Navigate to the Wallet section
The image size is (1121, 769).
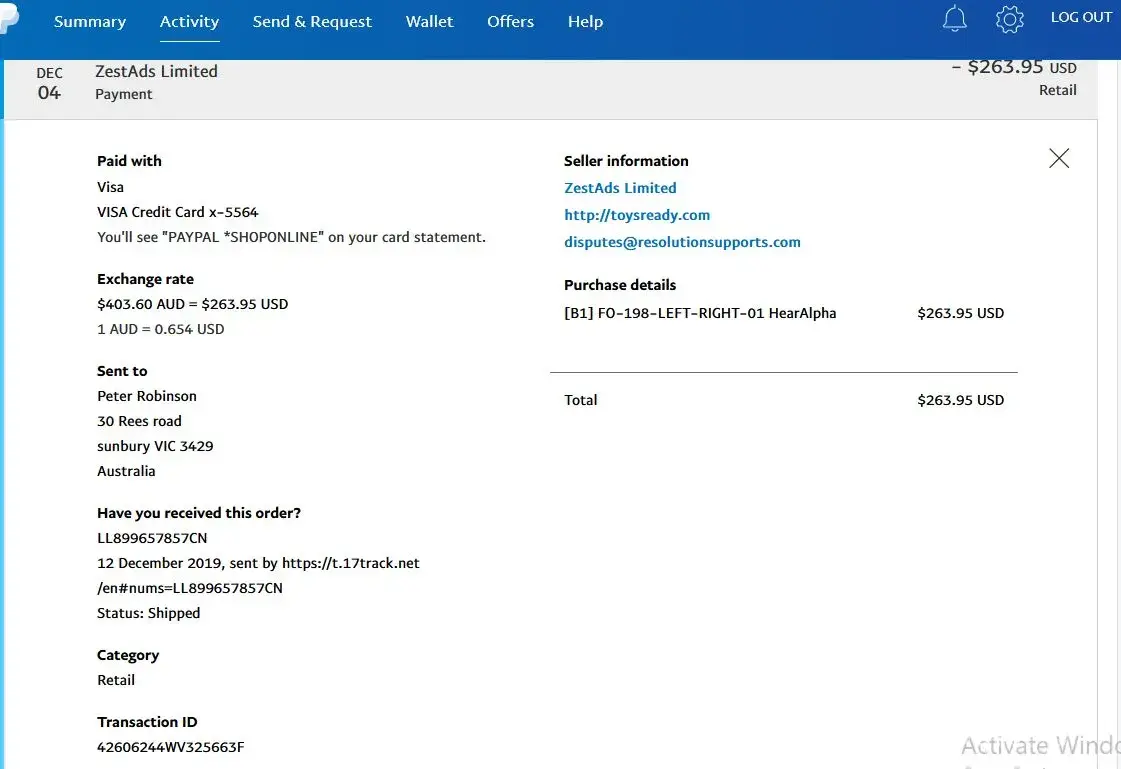(x=429, y=22)
